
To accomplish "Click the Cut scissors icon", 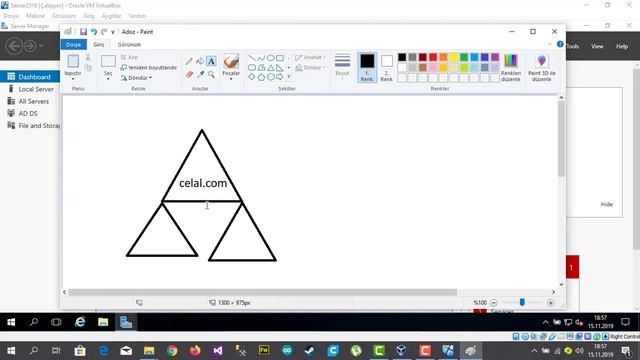I will click(88, 58).
